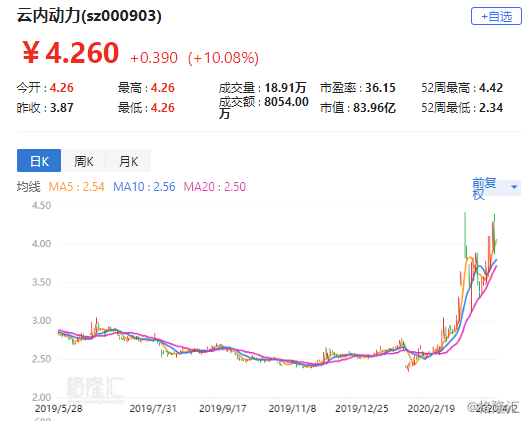The height and width of the screenshot is (421, 527).
Task: Click the 2019/7/31 date on the x-axis
Action: pos(153,409)
